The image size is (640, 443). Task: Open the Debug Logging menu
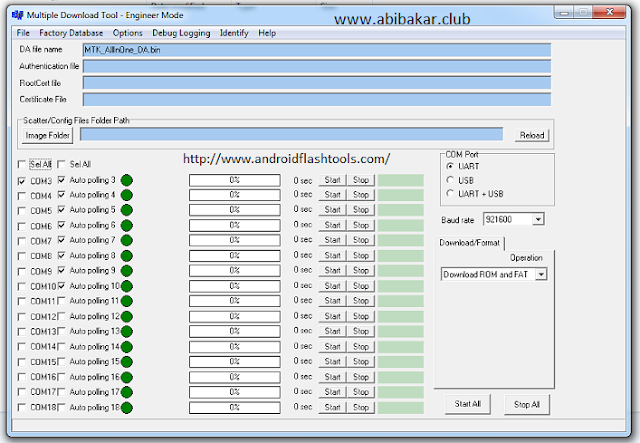click(x=181, y=33)
